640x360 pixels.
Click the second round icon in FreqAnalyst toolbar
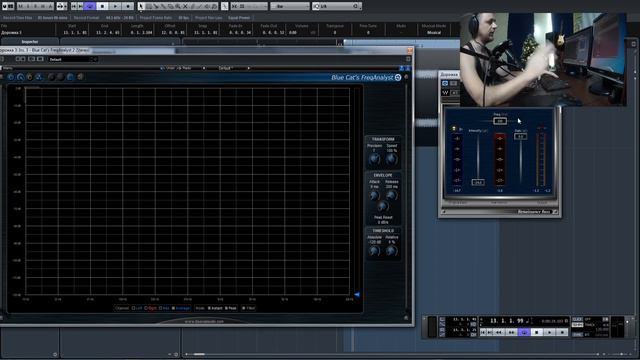[20, 77]
